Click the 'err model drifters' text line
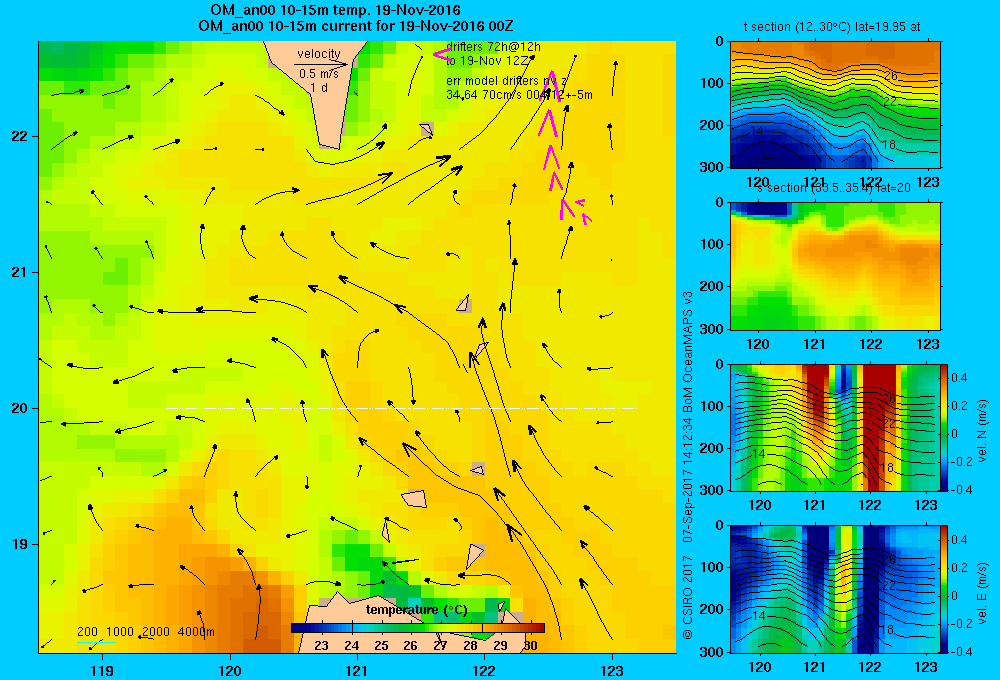 click(507, 80)
